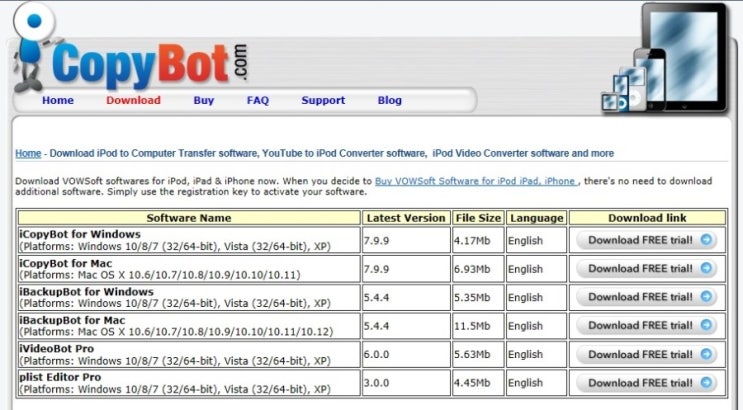
Task: Click the blue arrow icon for iVideoBot Pro
Action: pyautogui.click(x=706, y=354)
